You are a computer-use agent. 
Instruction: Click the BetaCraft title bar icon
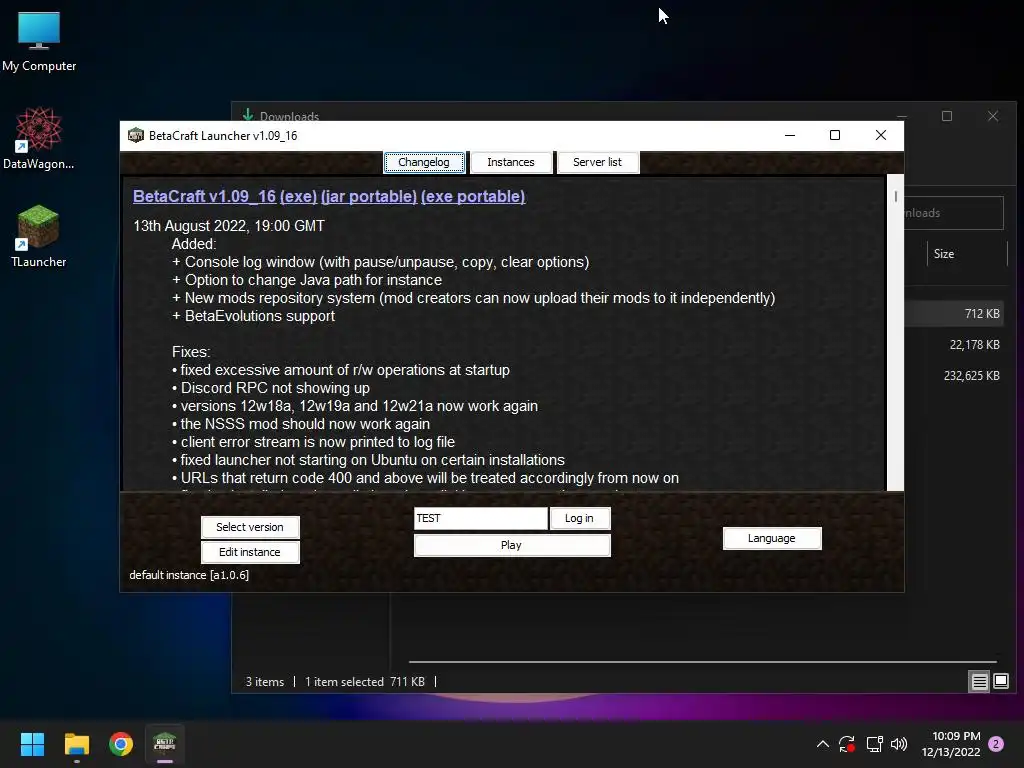click(136, 136)
